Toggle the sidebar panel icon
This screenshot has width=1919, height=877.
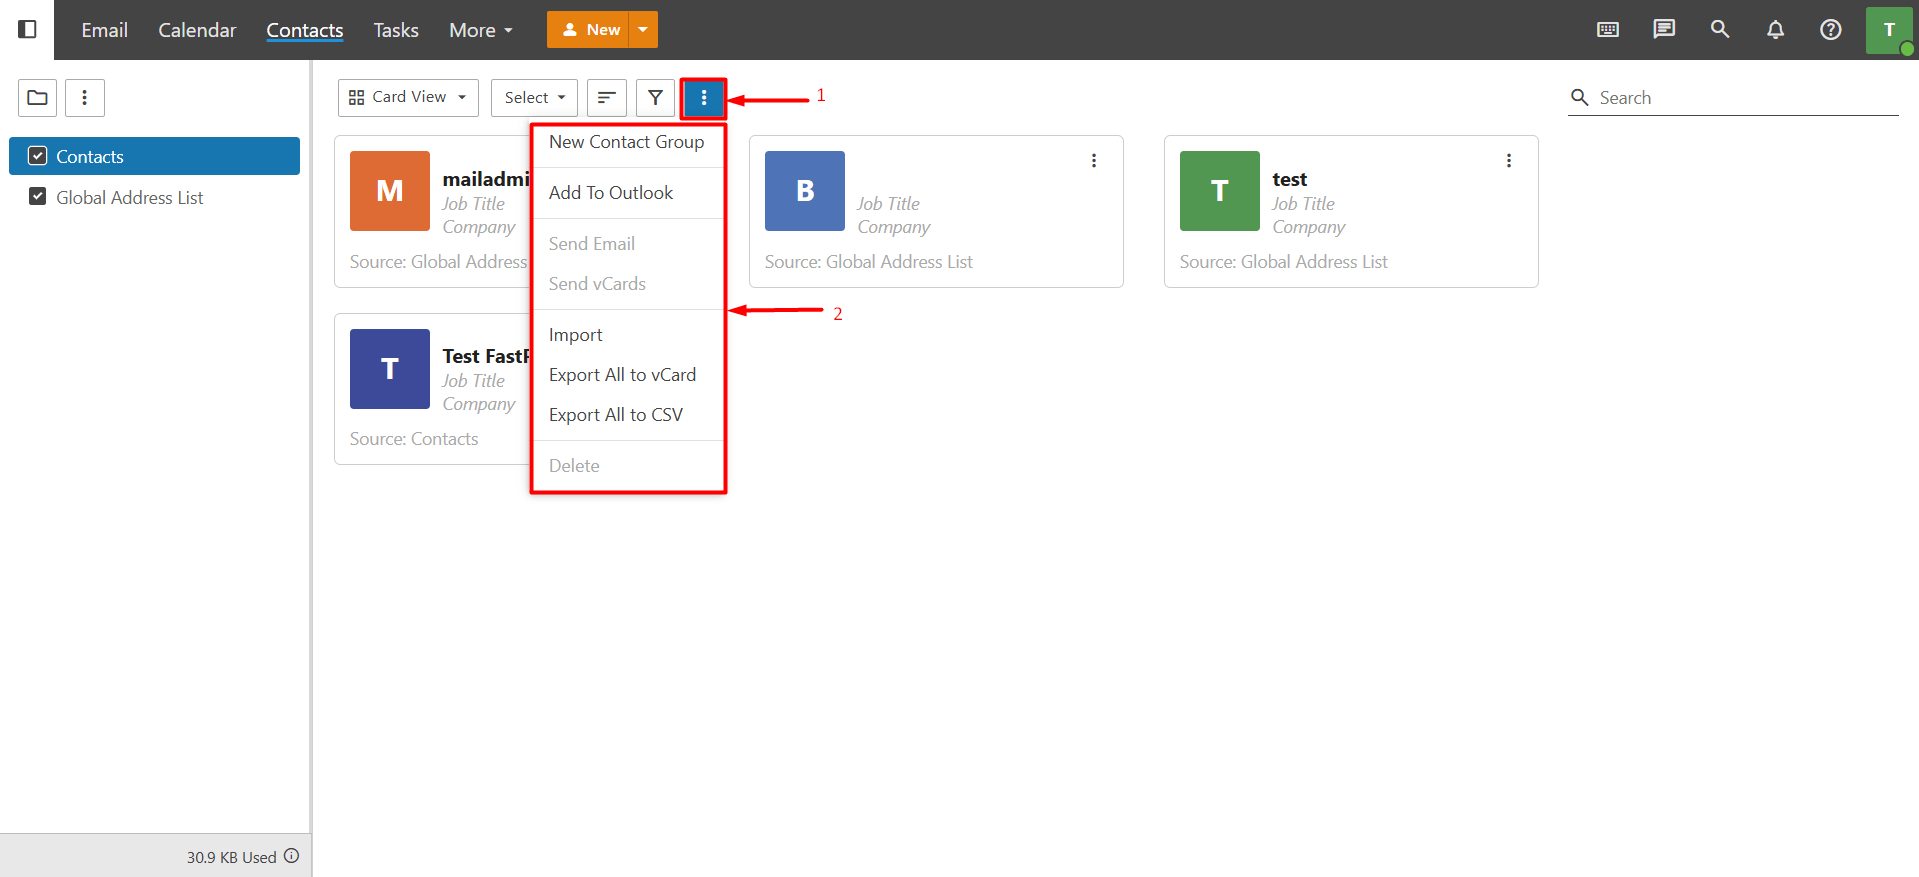[x=28, y=29]
